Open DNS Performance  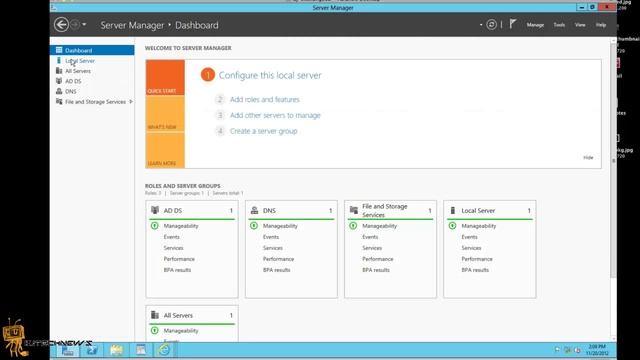278,259
